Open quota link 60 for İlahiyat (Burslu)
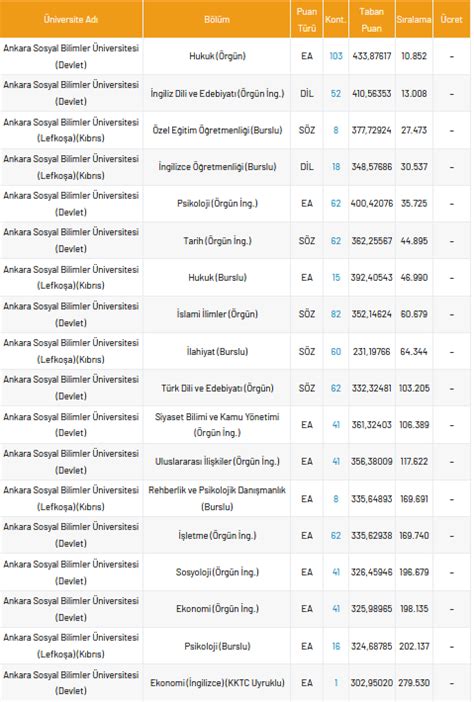This screenshot has width=474, height=702. pos(336,351)
